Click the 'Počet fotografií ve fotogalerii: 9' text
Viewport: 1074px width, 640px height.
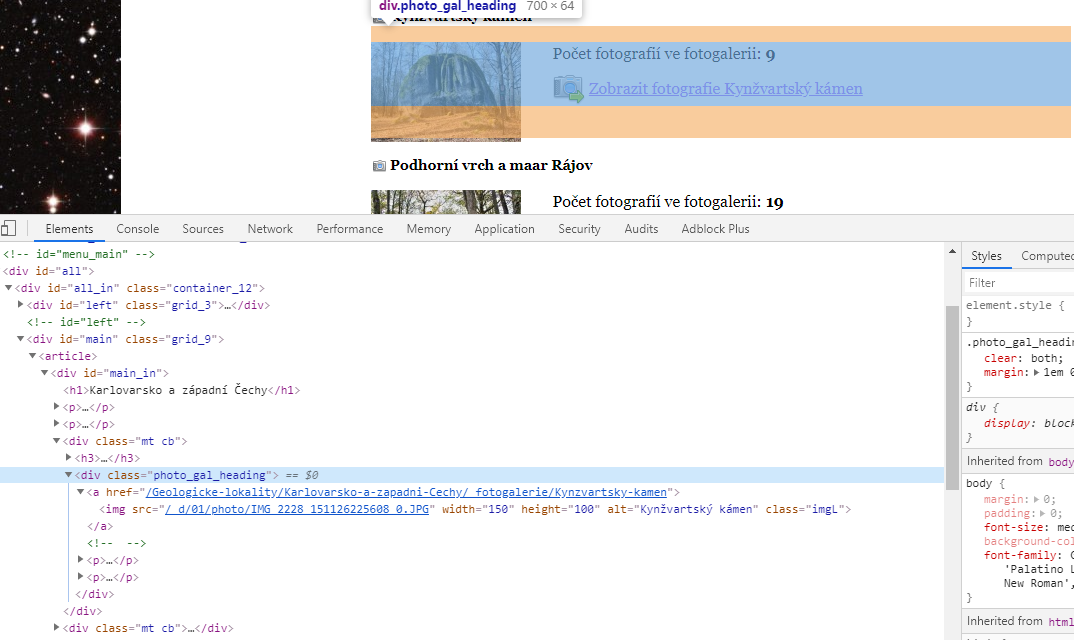[664, 54]
